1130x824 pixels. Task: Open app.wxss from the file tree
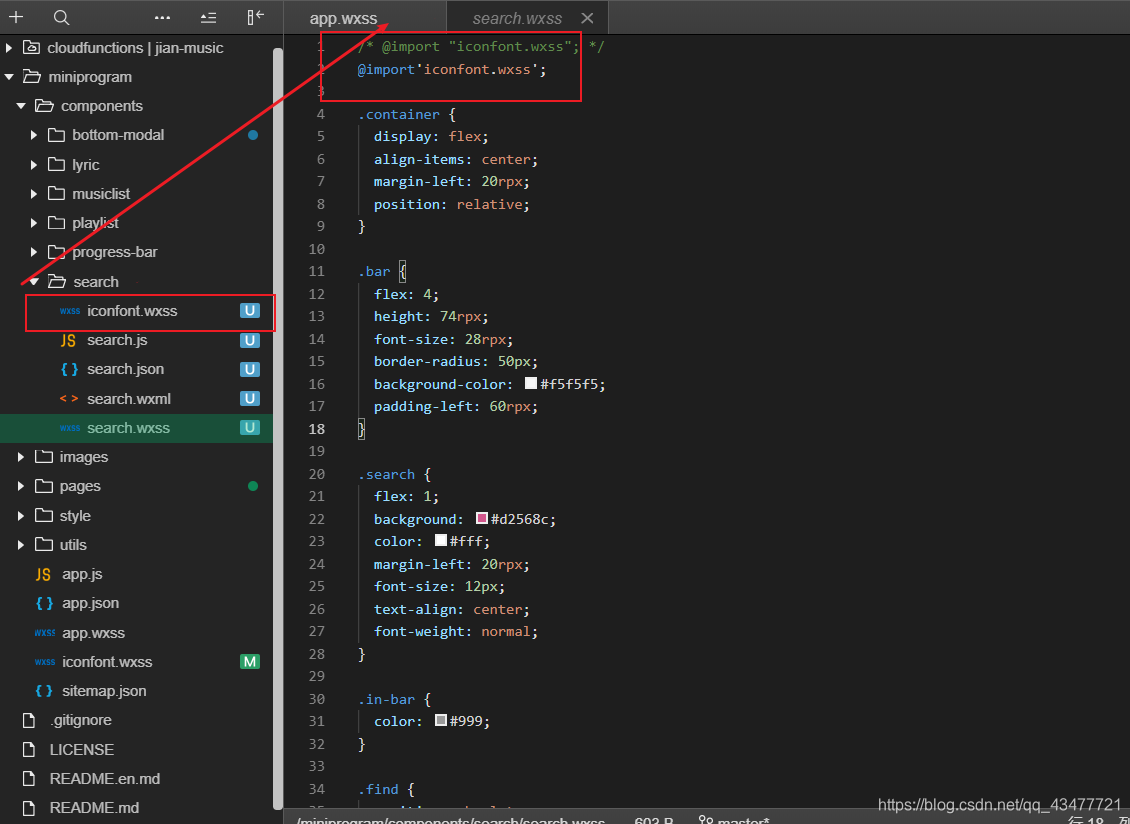pyautogui.click(x=94, y=633)
